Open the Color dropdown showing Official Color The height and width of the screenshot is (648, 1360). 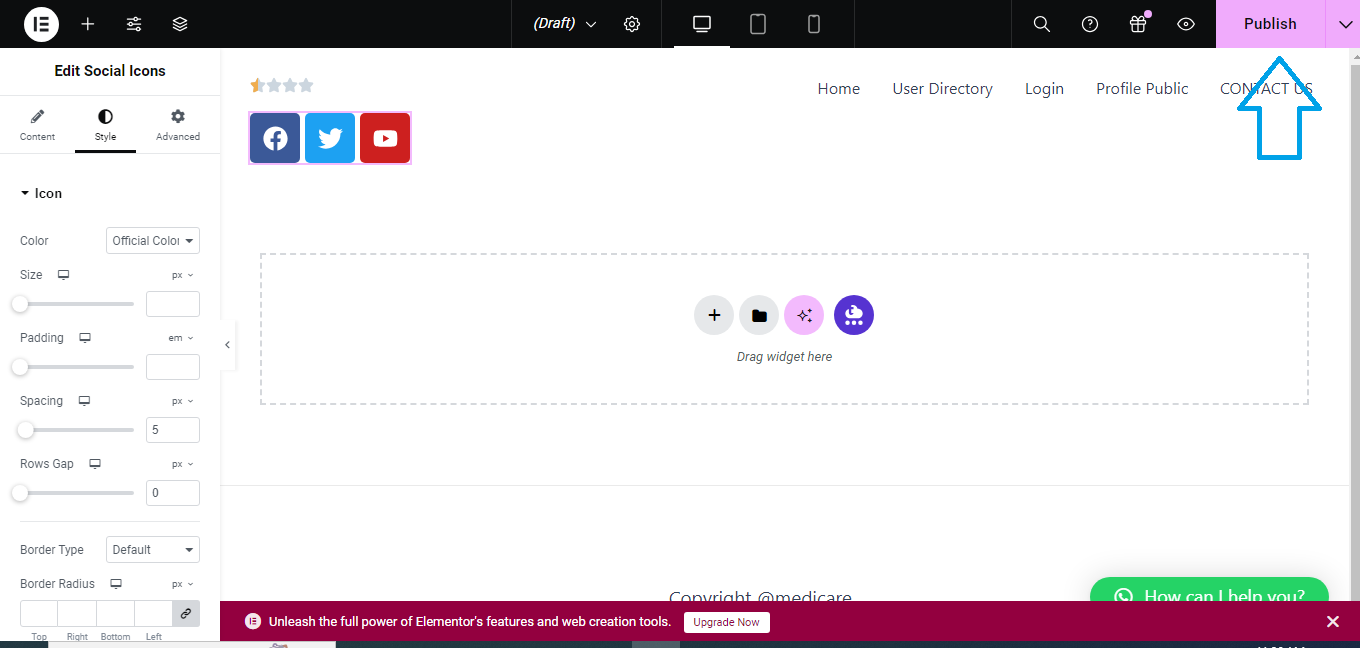[153, 241]
